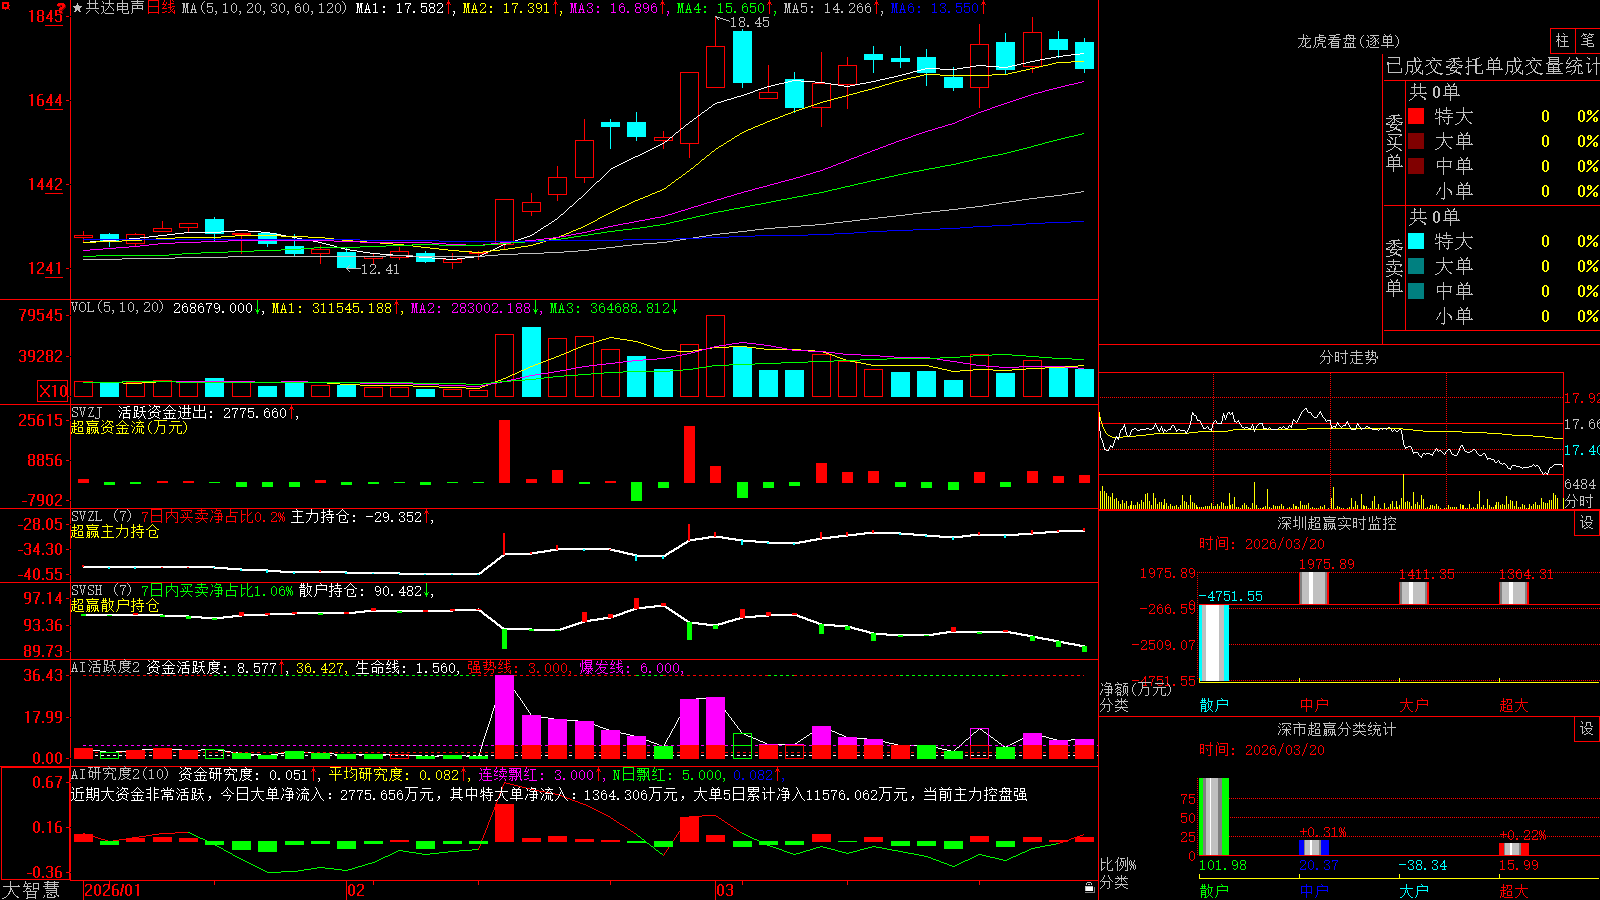The height and width of the screenshot is (900, 1600).
Task: Click the 深圳超赢实时监控 panel title
Action: (1337, 523)
